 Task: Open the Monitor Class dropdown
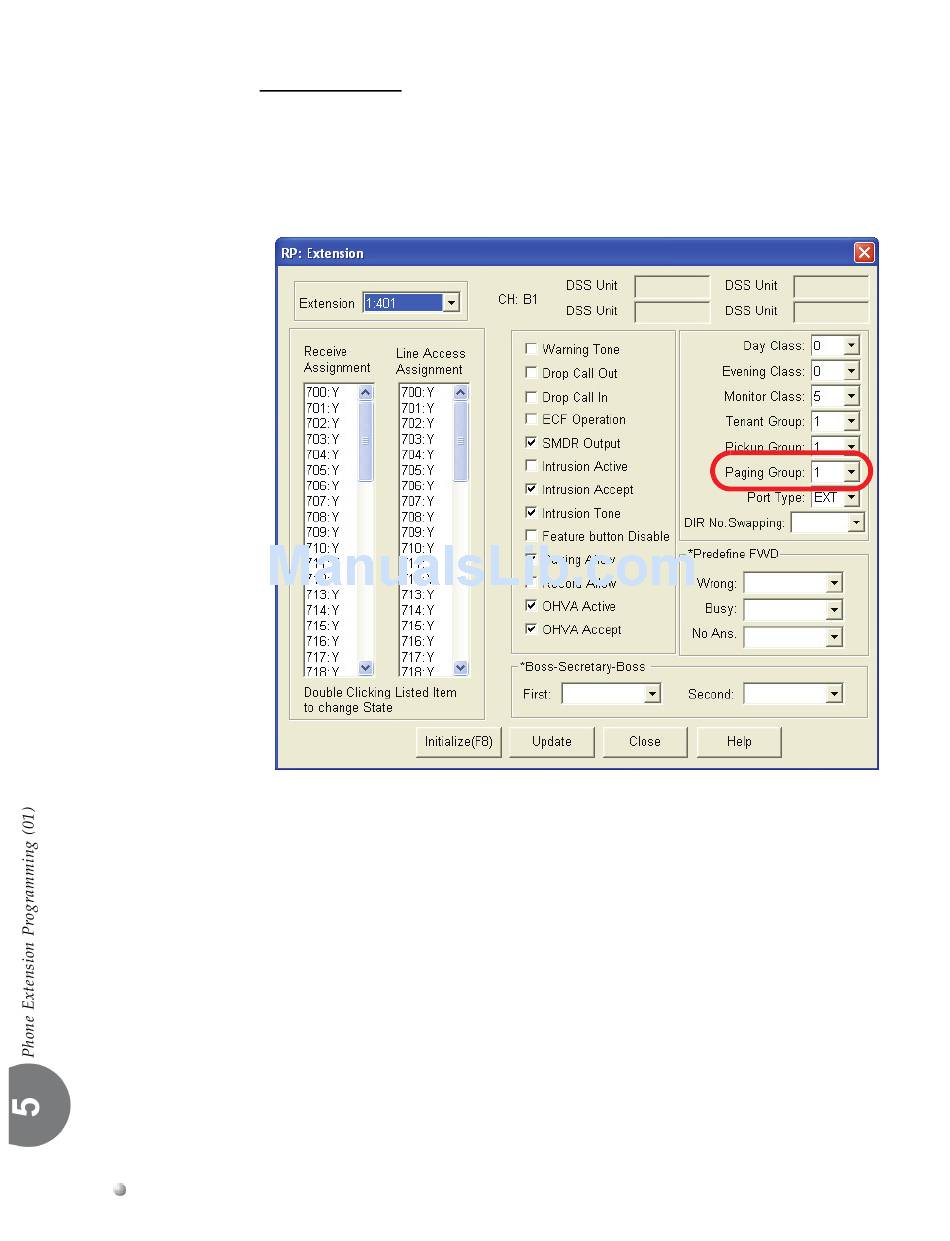[851, 397]
